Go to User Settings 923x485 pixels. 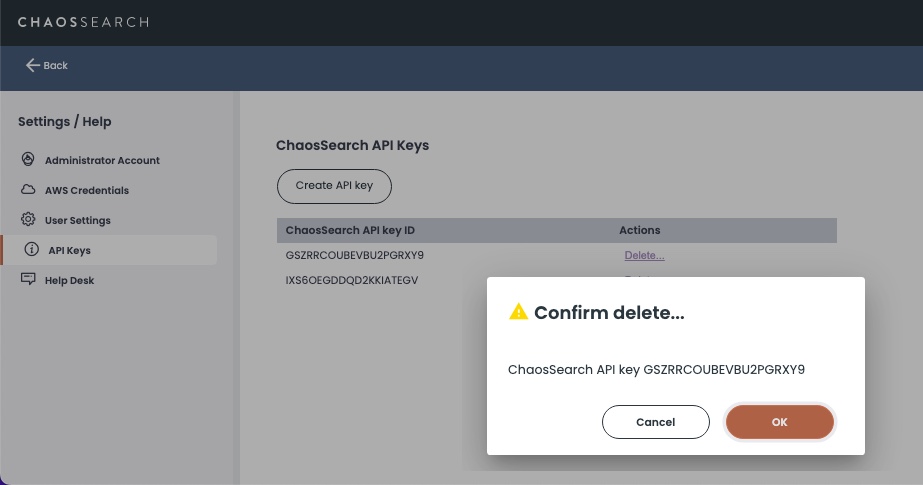(78, 220)
